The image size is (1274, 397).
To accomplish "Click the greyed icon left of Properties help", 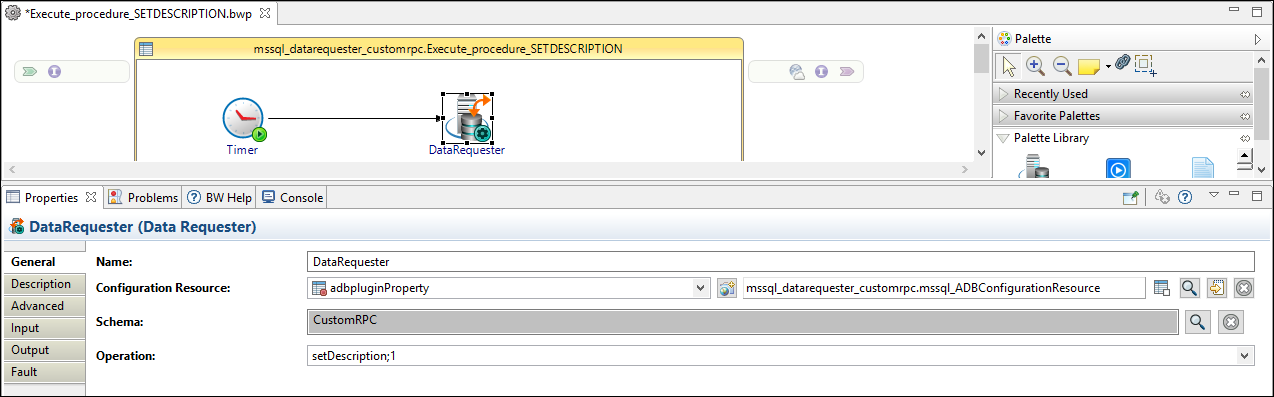I will point(1163,198).
